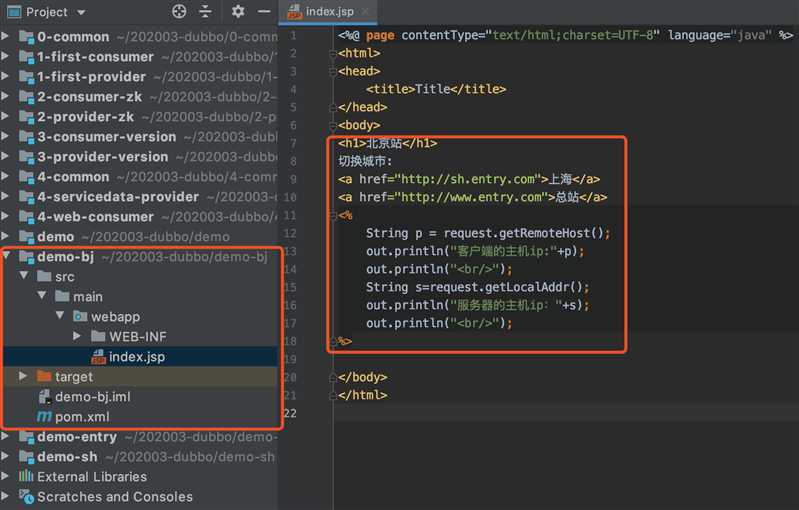Open Project panel settings gear

point(238,12)
